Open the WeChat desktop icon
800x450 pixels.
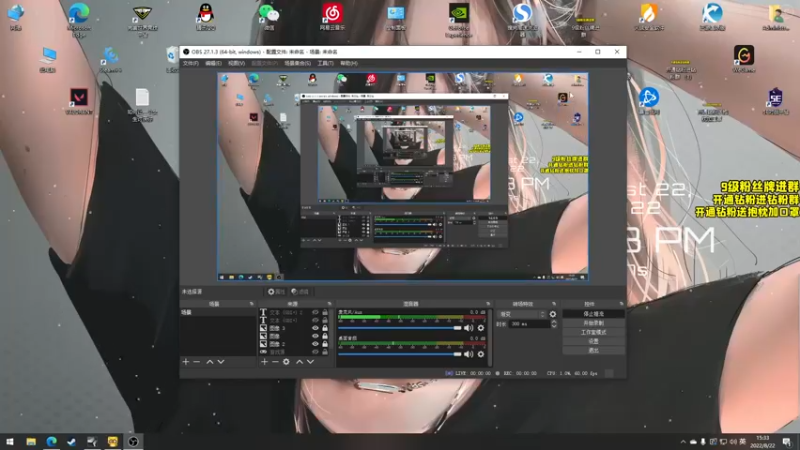tap(269, 16)
